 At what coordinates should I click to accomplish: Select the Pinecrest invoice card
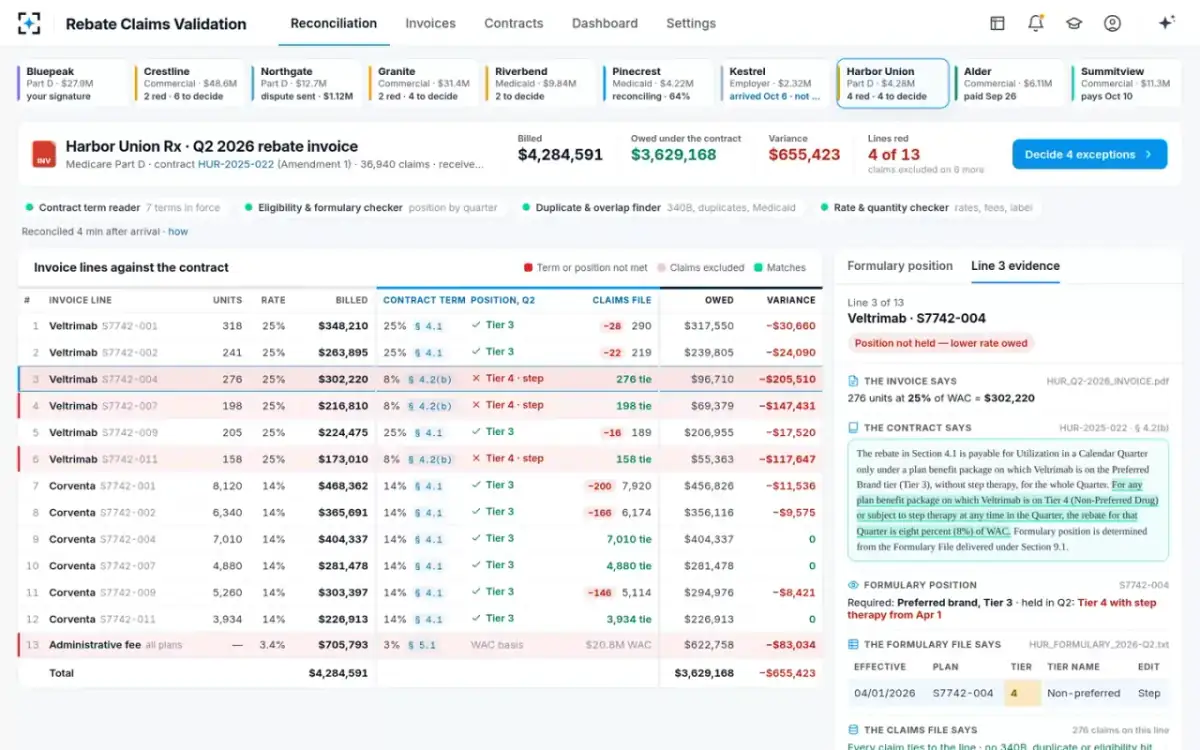tap(658, 83)
